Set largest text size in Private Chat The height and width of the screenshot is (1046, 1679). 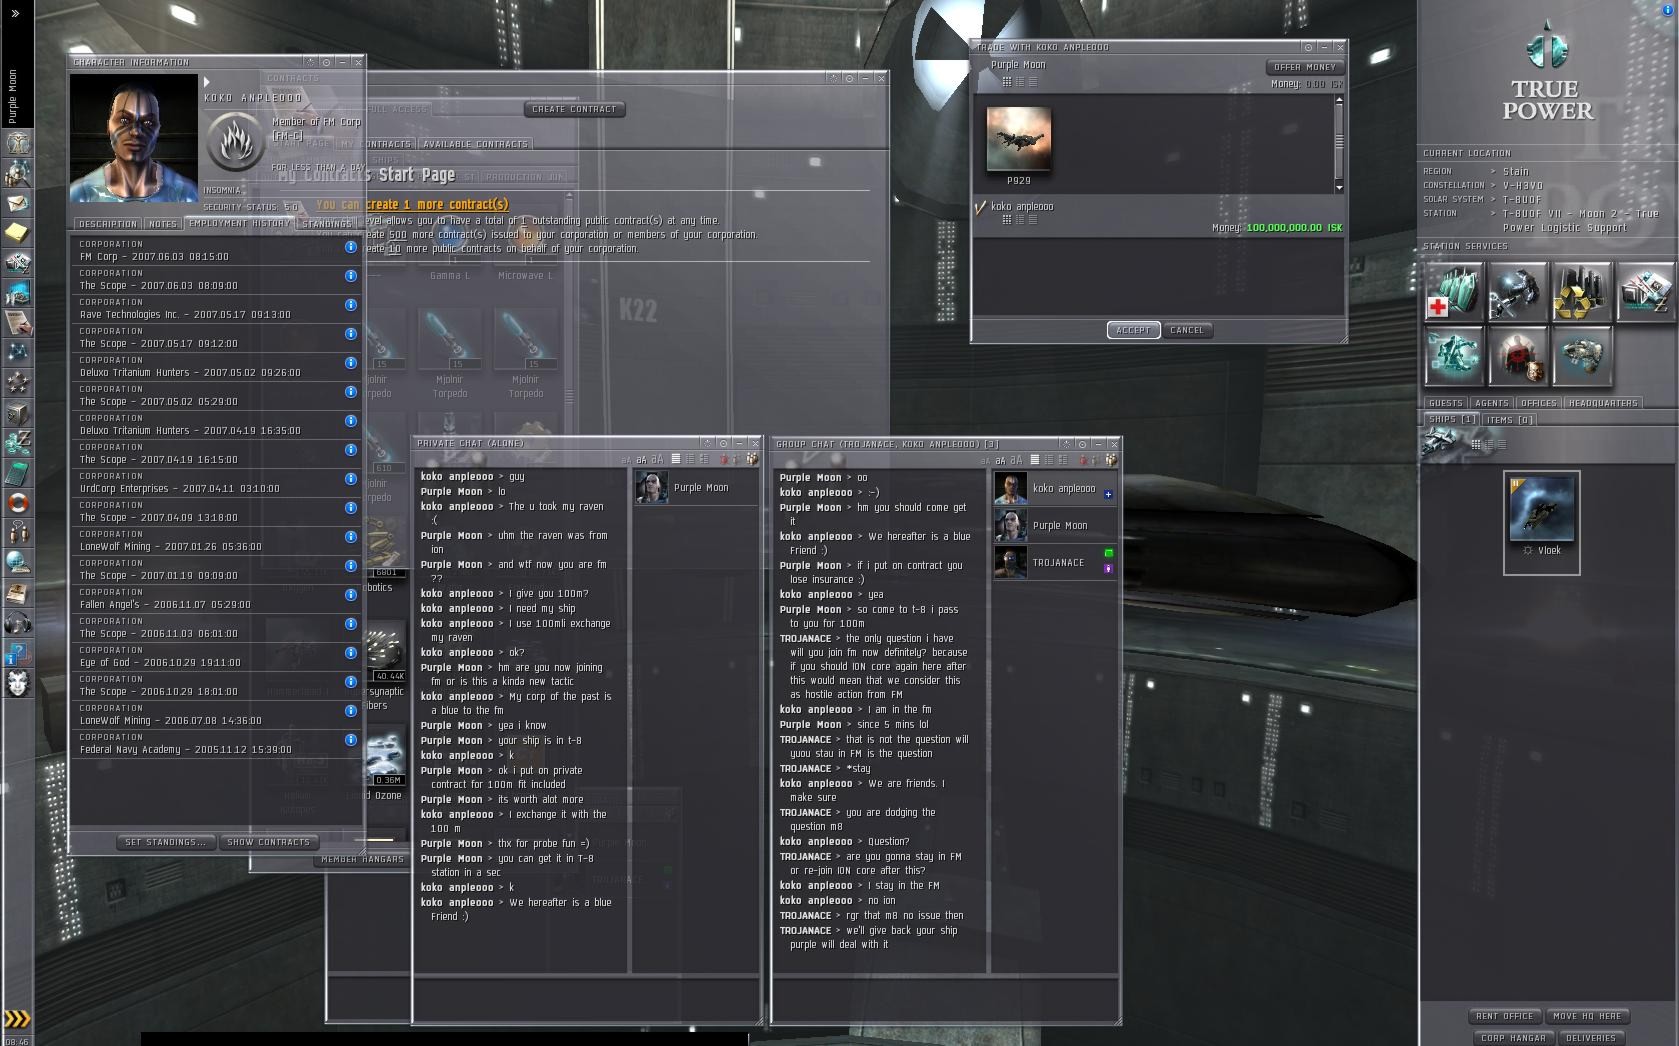click(657, 459)
